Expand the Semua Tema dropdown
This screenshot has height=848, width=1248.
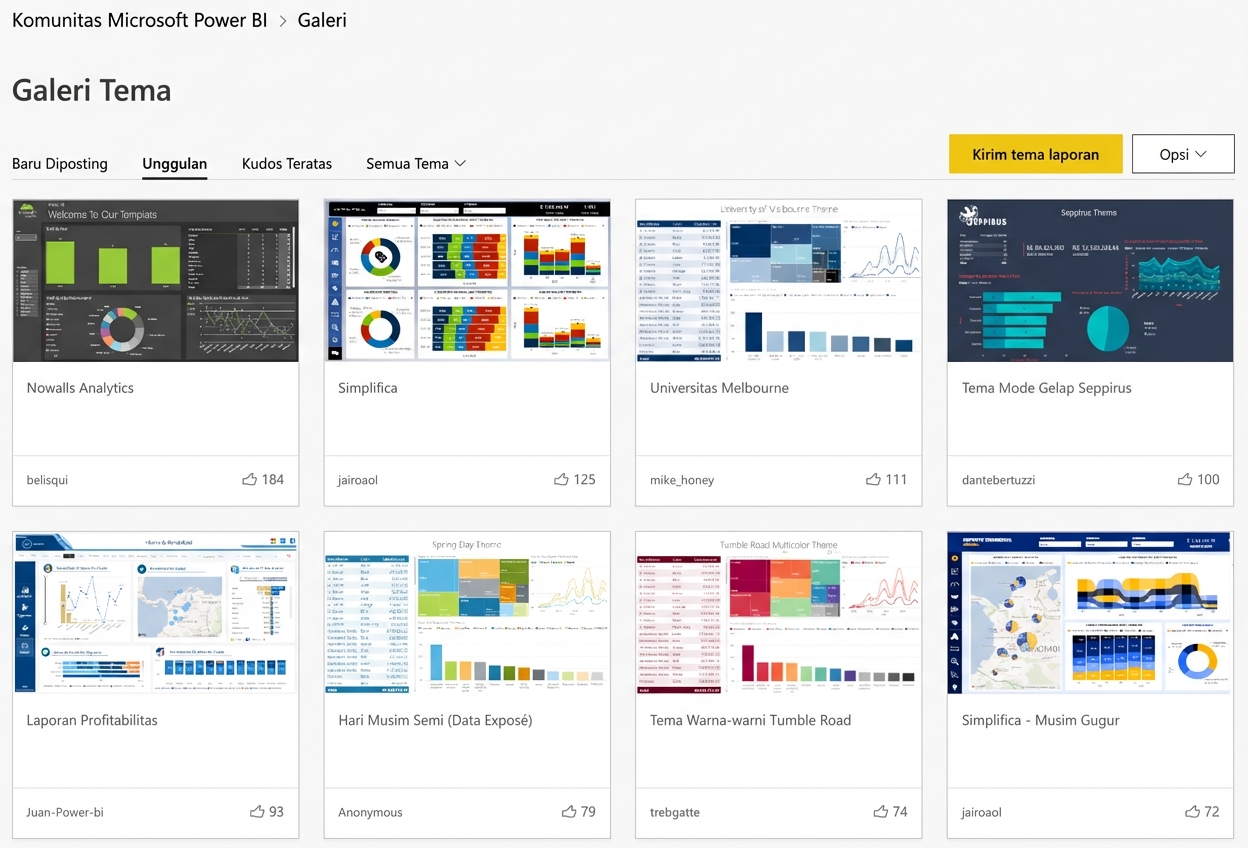416,164
